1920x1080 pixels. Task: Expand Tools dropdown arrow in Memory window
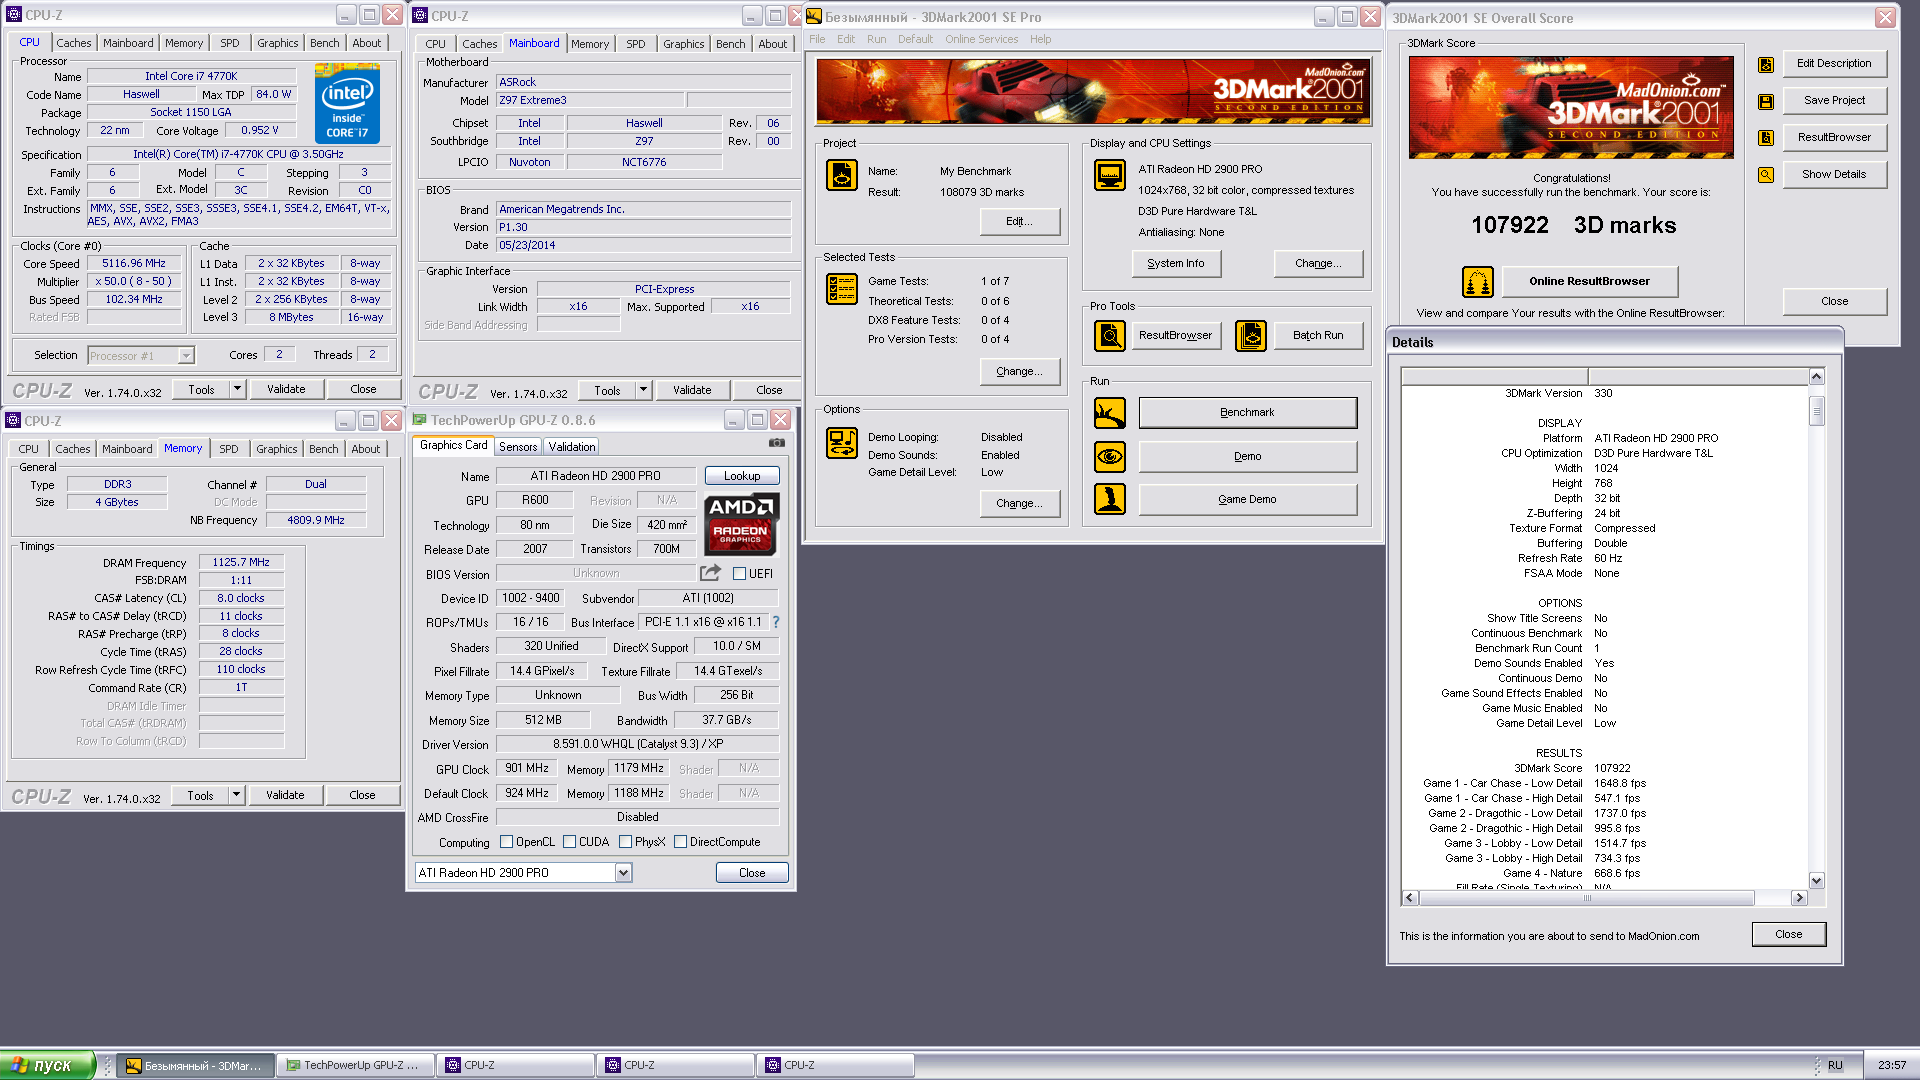point(237,796)
